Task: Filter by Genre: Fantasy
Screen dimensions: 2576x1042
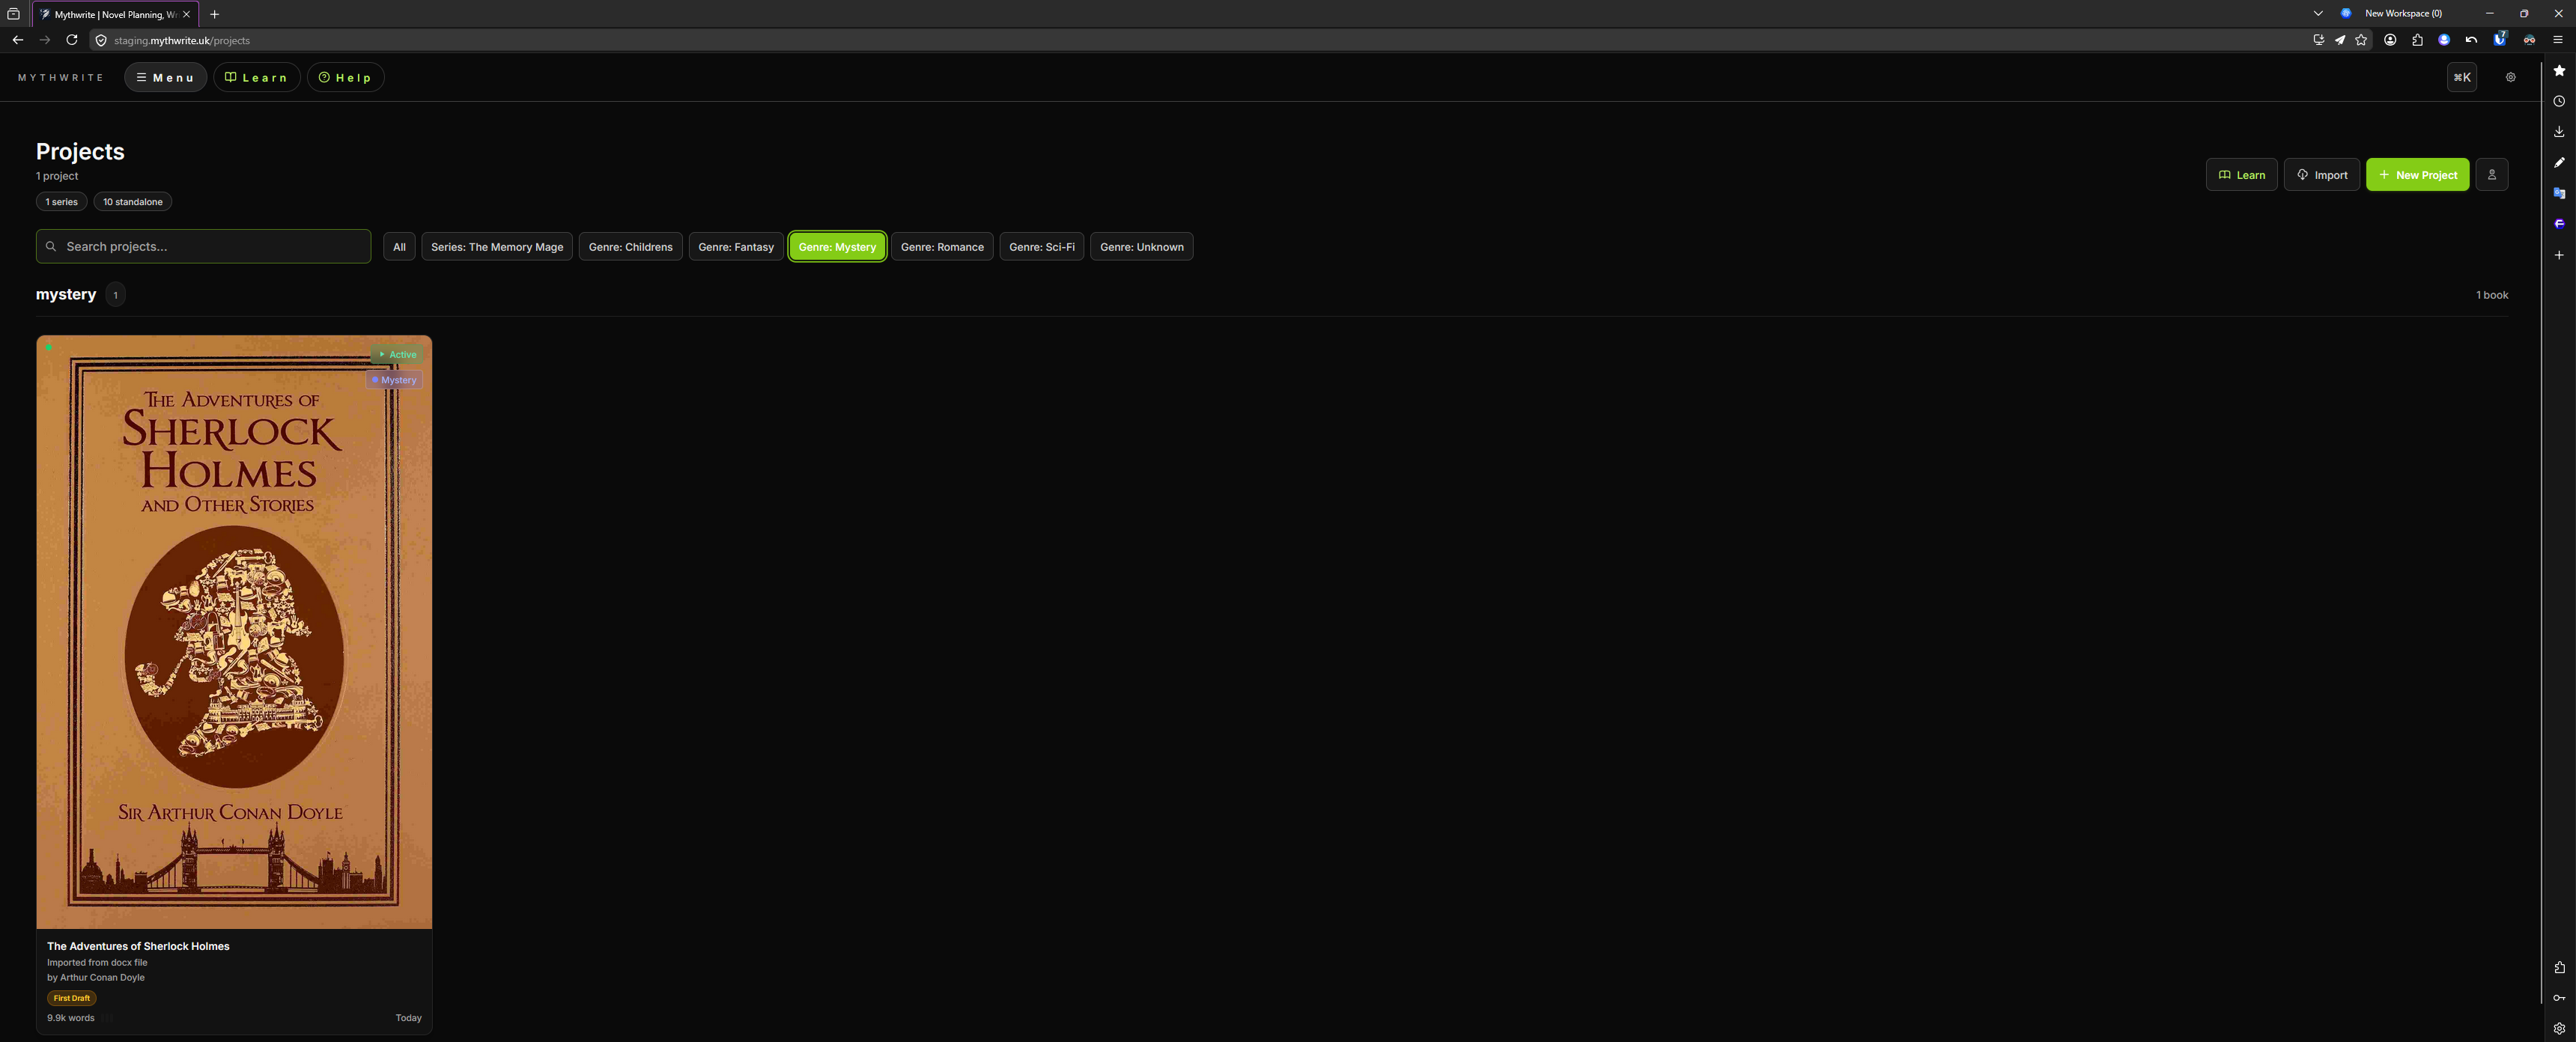Action: click(x=736, y=247)
